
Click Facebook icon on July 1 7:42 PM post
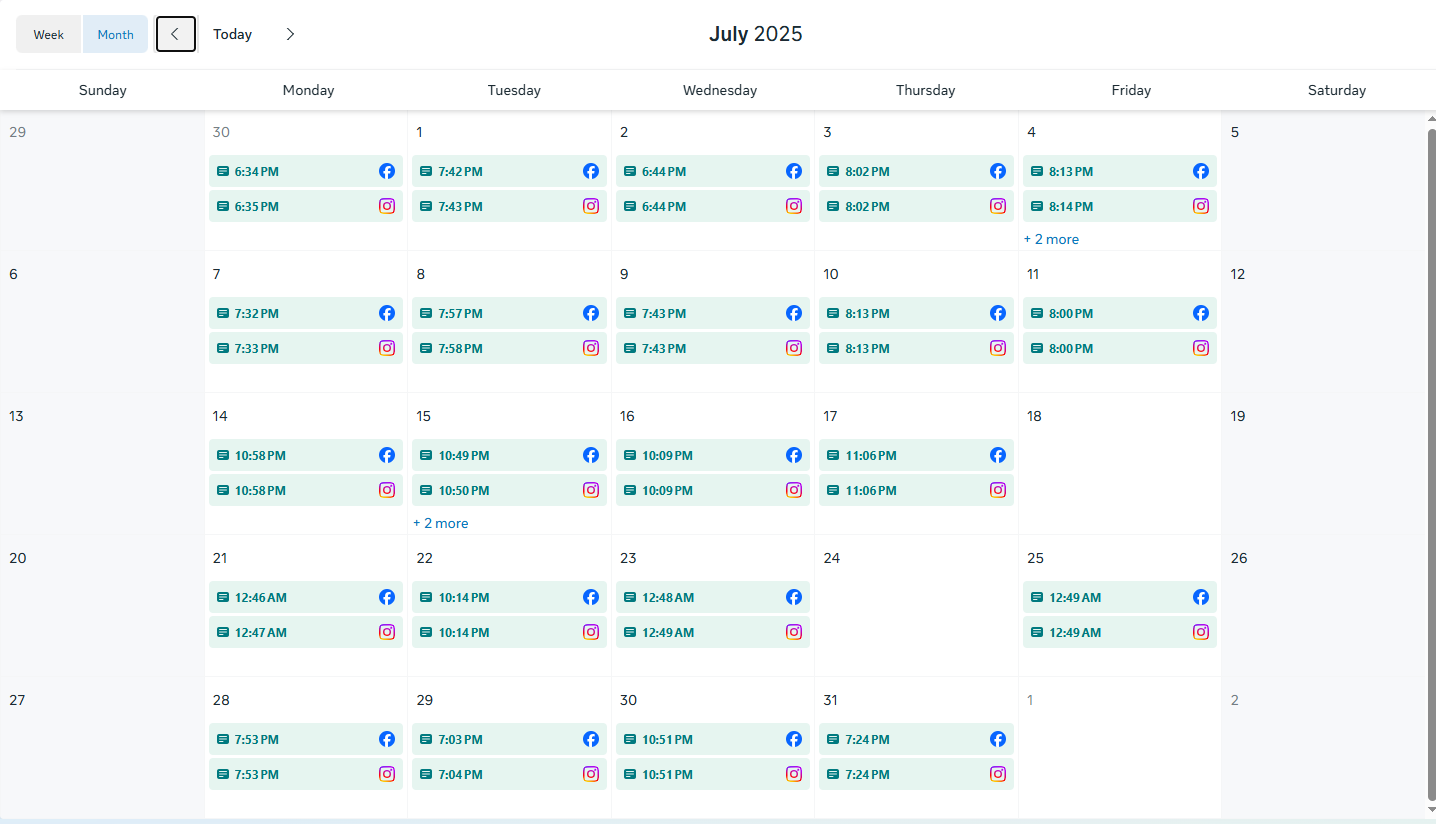tap(591, 171)
